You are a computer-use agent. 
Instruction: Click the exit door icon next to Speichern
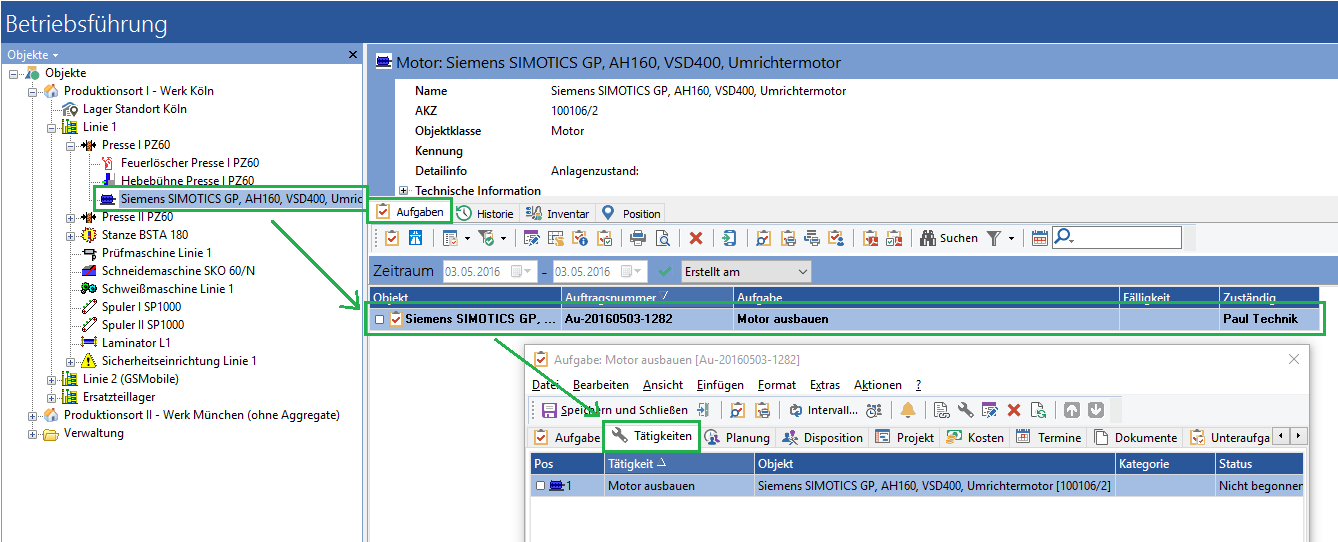[x=704, y=410]
